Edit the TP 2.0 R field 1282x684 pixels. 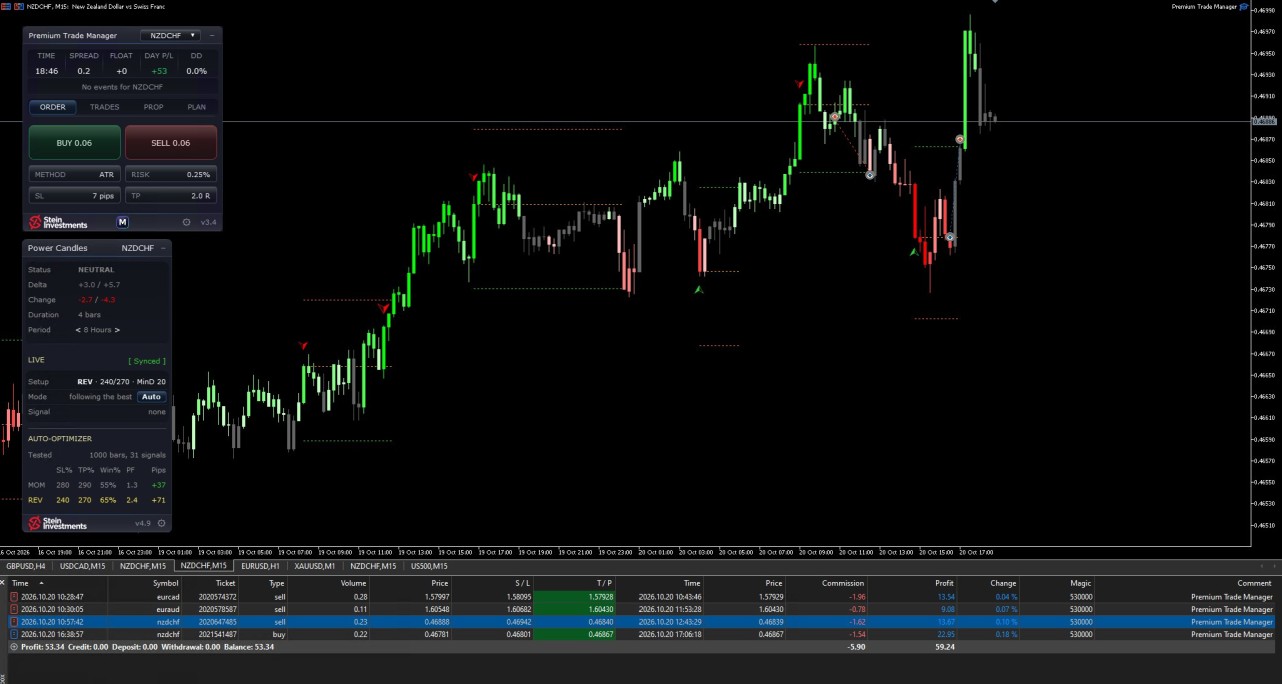[x=170, y=195]
